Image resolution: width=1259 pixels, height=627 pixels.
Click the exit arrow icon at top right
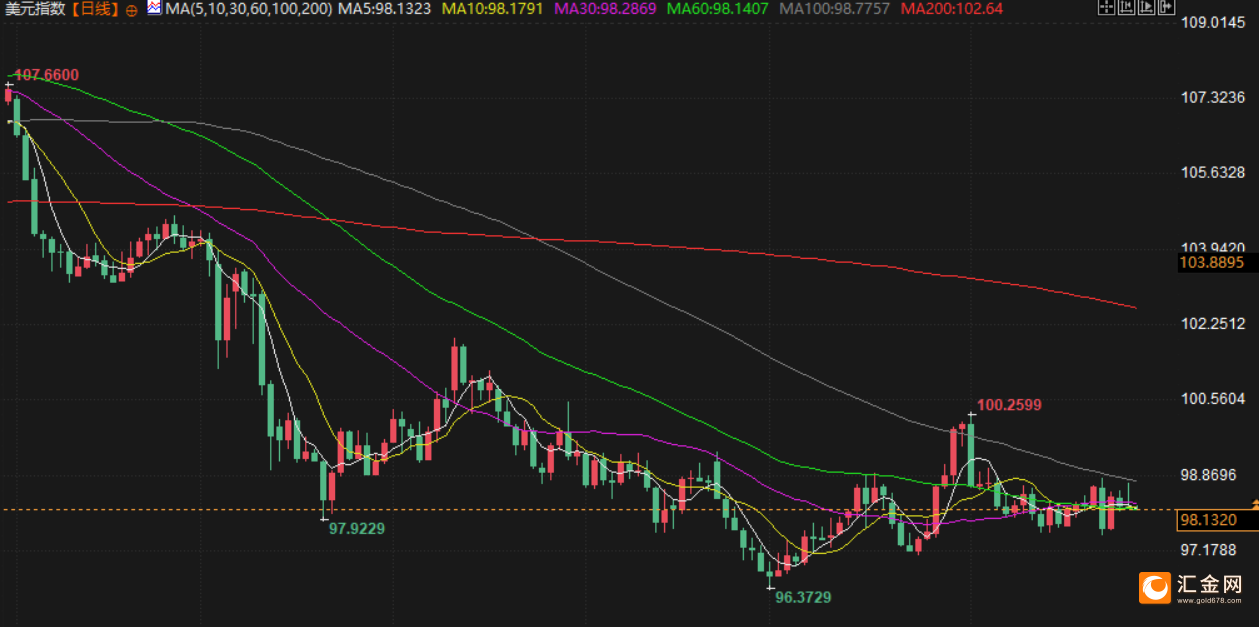tap(1166, 7)
